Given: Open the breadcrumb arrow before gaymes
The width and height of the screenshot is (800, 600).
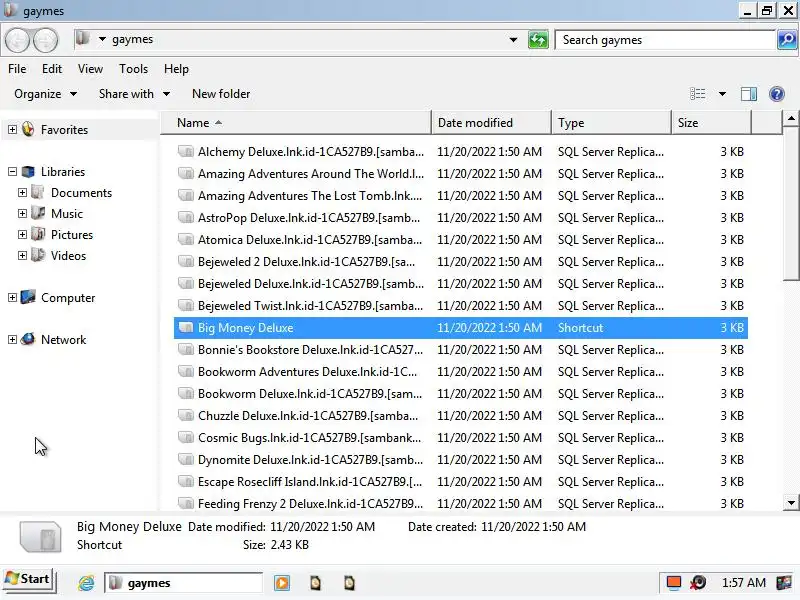Looking at the screenshot, I should tap(102, 39).
